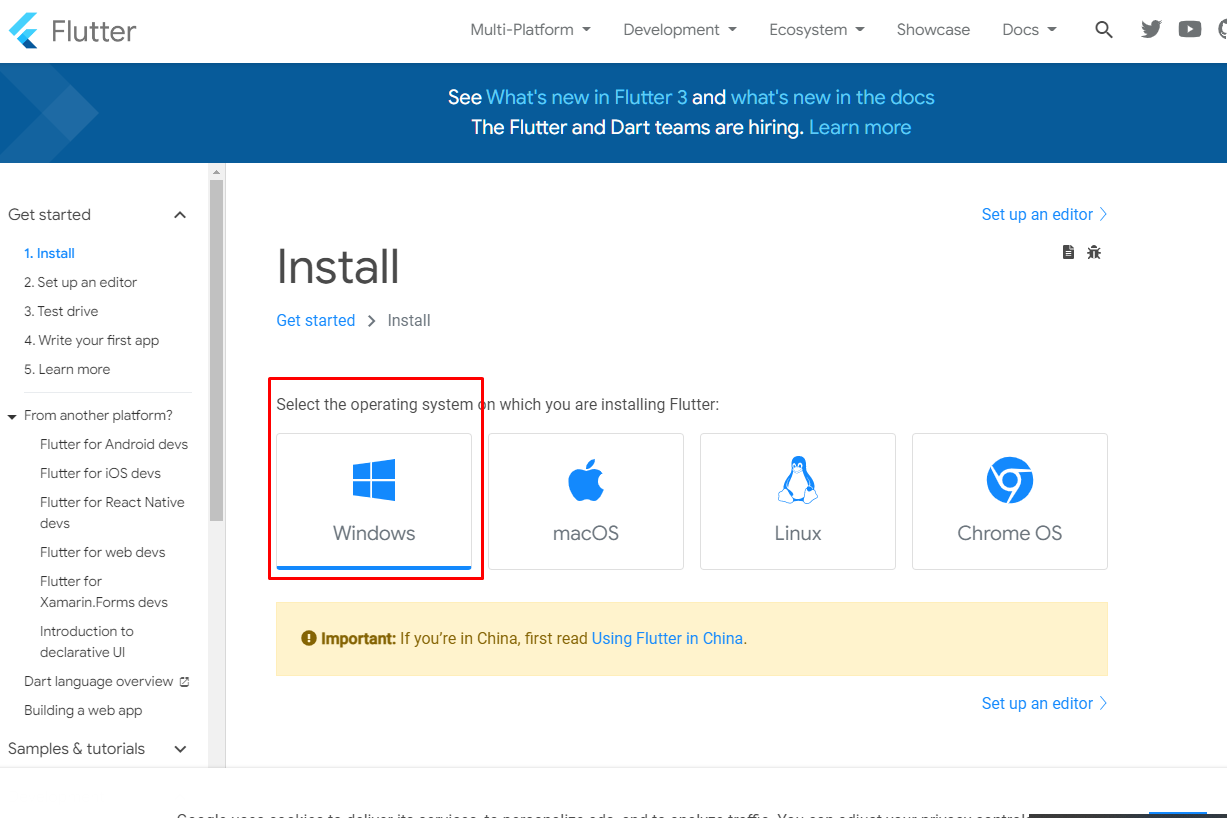Select the macOS Apple logo card

click(586, 501)
